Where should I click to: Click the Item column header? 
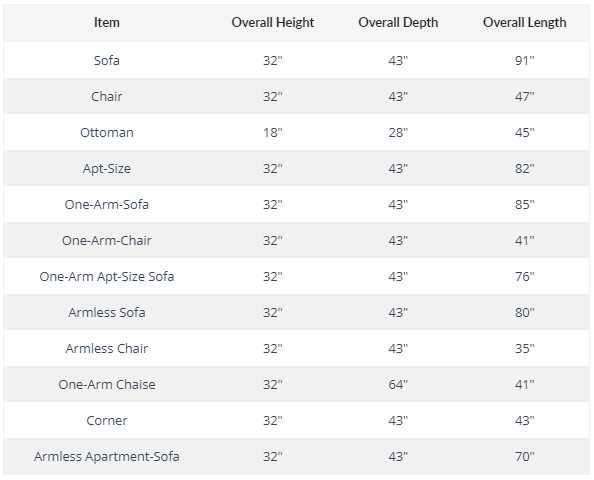point(107,23)
